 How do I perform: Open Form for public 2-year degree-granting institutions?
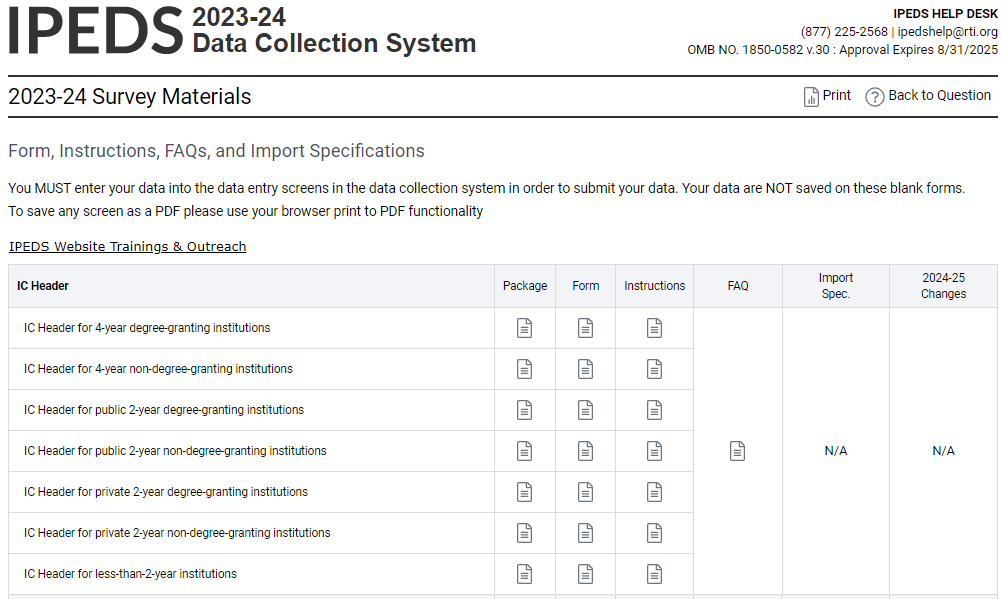[x=585, y=410]
